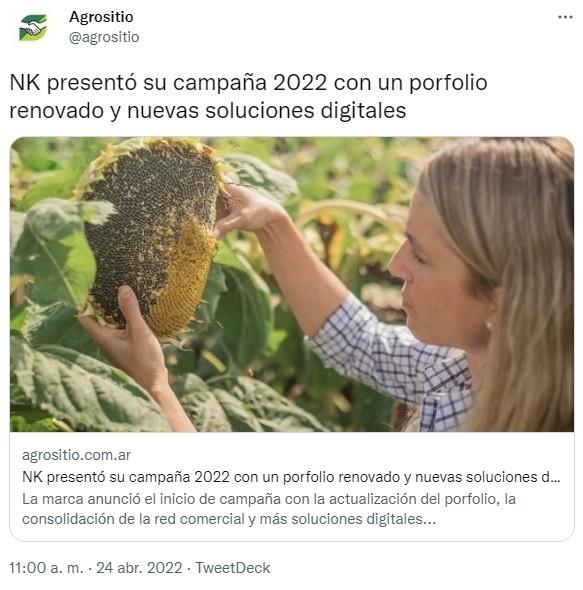The image size is (583, 590).
Task: Open card headline 'NK presentó su campaña 2022'
Action: [291, 477]
